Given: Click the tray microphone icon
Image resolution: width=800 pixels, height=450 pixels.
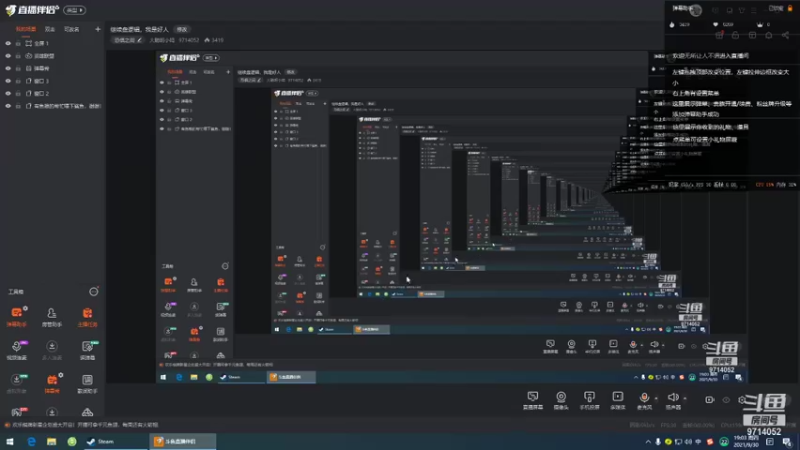Looking at the screenshot, I should click(658, 442).
